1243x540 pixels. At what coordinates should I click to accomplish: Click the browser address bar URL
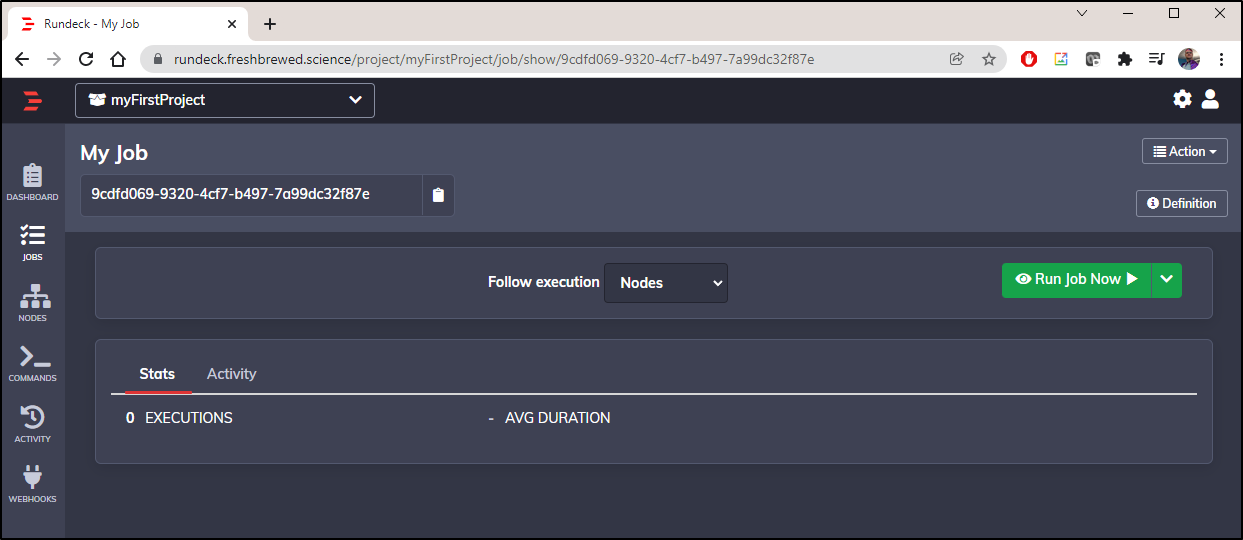[x=494, y=59]
